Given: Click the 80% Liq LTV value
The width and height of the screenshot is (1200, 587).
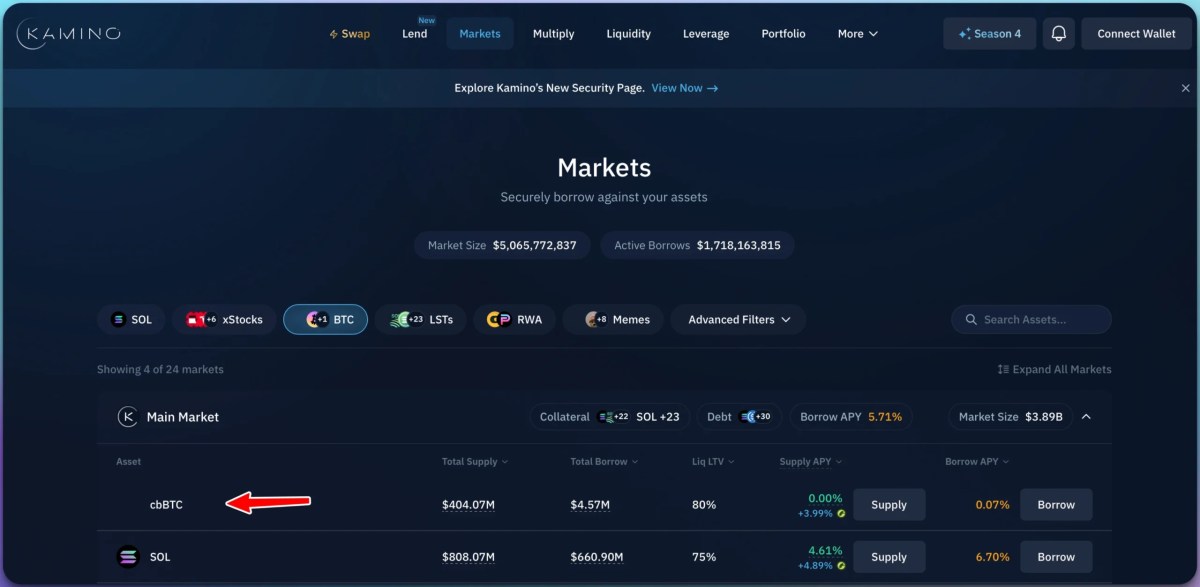Looking at the screenshot, I should click(704, 505).
